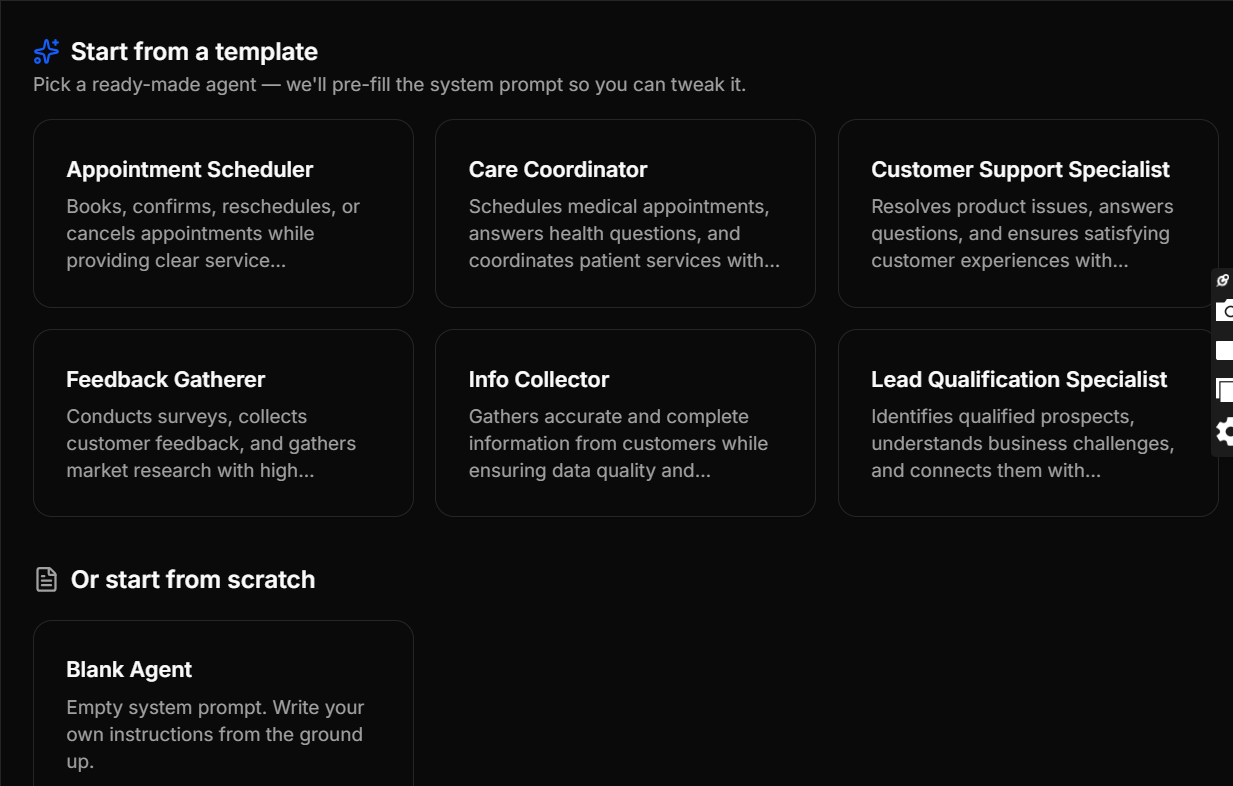Image resolution: width=1233 pixels, height=786 pixels.
Task: Click the "Blank Agent" heading text
Action: [x=129, y=669]
